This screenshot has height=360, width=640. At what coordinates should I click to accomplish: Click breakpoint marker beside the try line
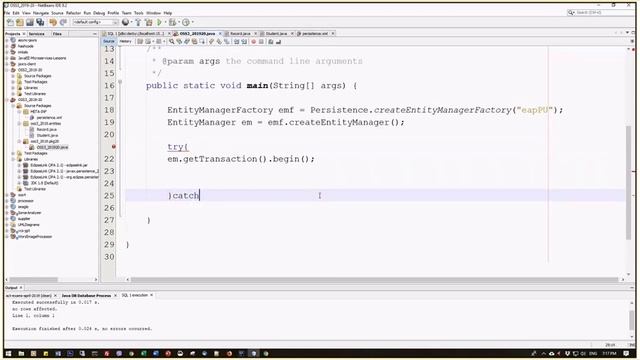pos(114,147)
